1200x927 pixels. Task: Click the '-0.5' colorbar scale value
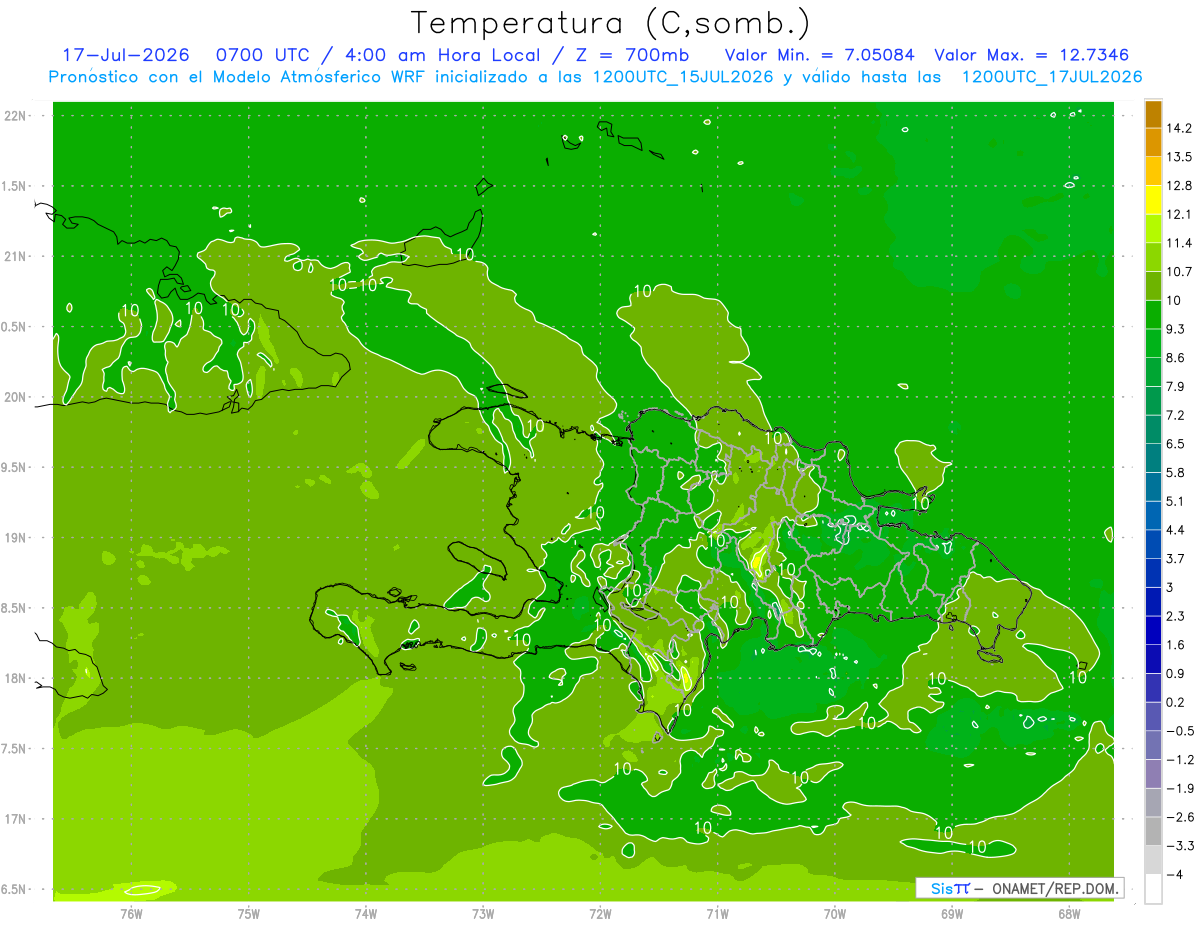tap(1180, 731)
